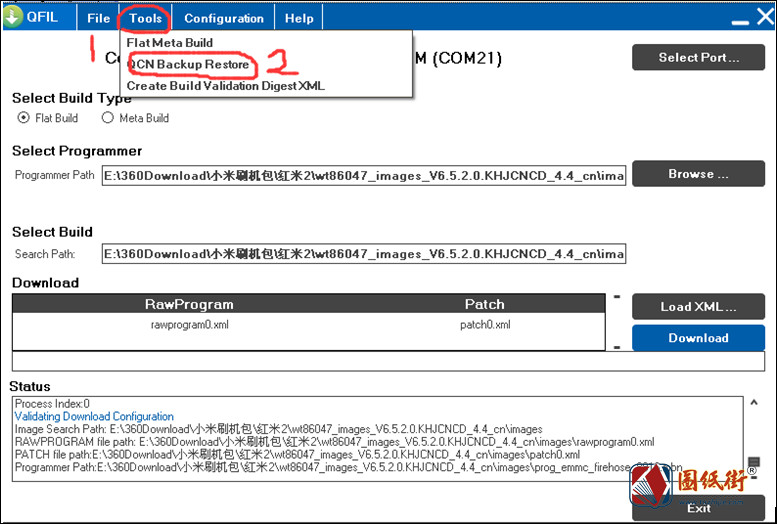Minimize the QFIL window
777x524 pixels.
[740, 21]
